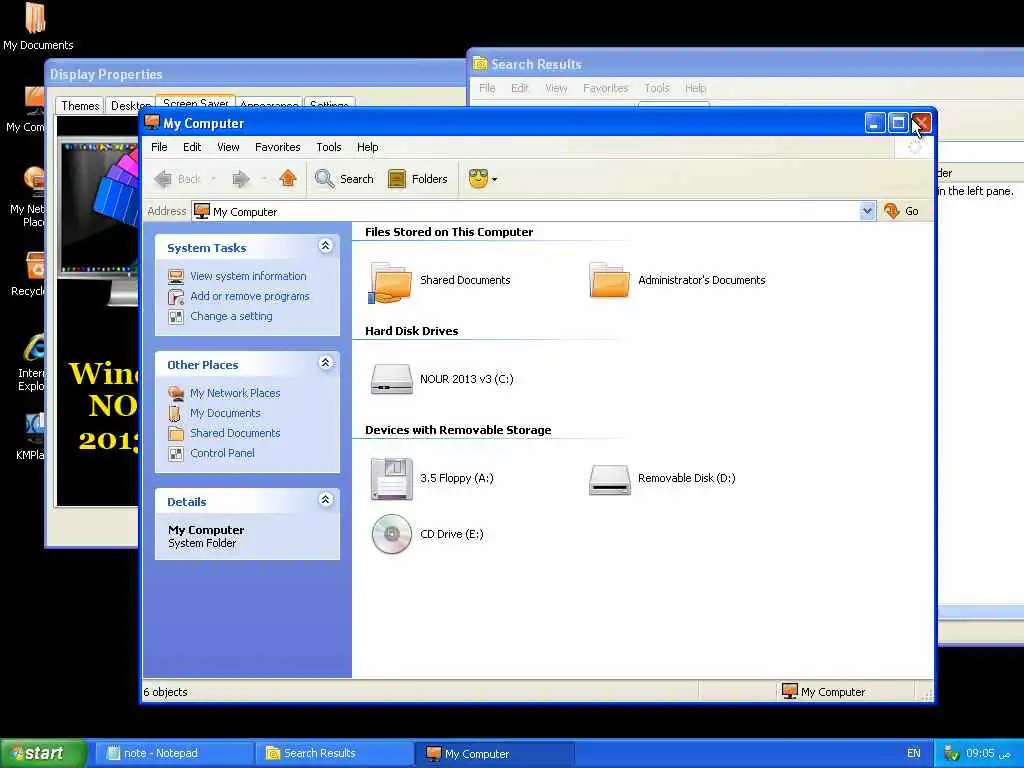The height and width of the screenshot is (768, 1024).
Task: Open the Back history dropdown arrow
Action: point(213,179)
